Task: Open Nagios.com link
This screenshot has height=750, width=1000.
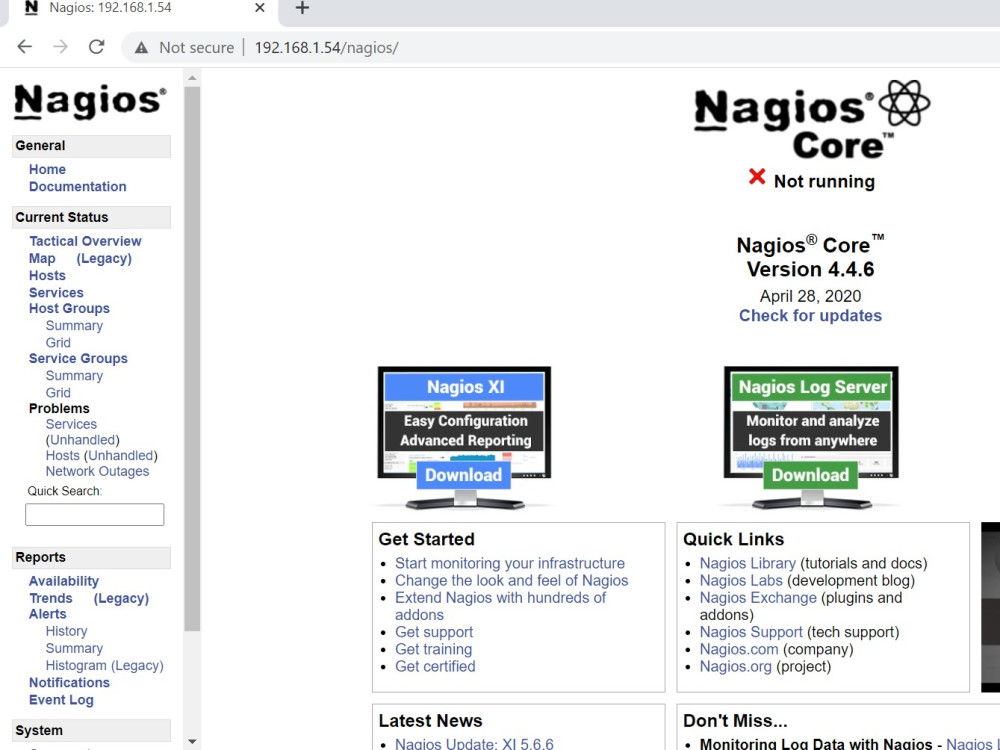Action: coord(739,649)
